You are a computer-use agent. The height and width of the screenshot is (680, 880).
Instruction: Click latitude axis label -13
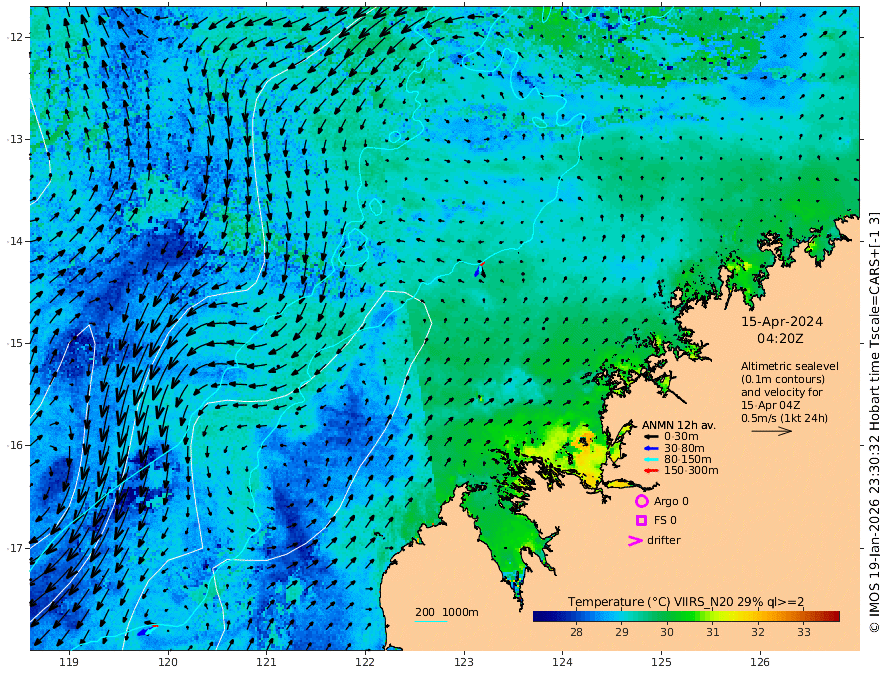15,139
